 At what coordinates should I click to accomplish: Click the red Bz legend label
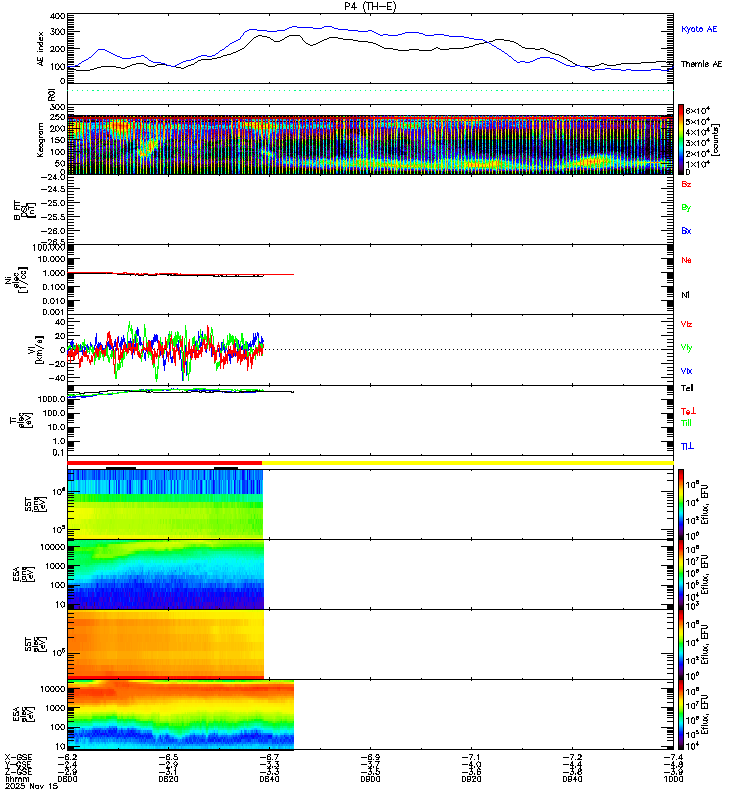(x=686, y=184)
